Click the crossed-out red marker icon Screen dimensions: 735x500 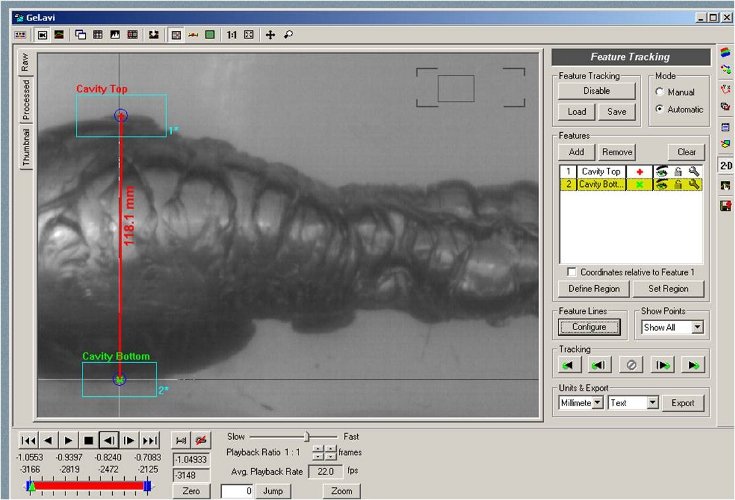pos(201,440)
